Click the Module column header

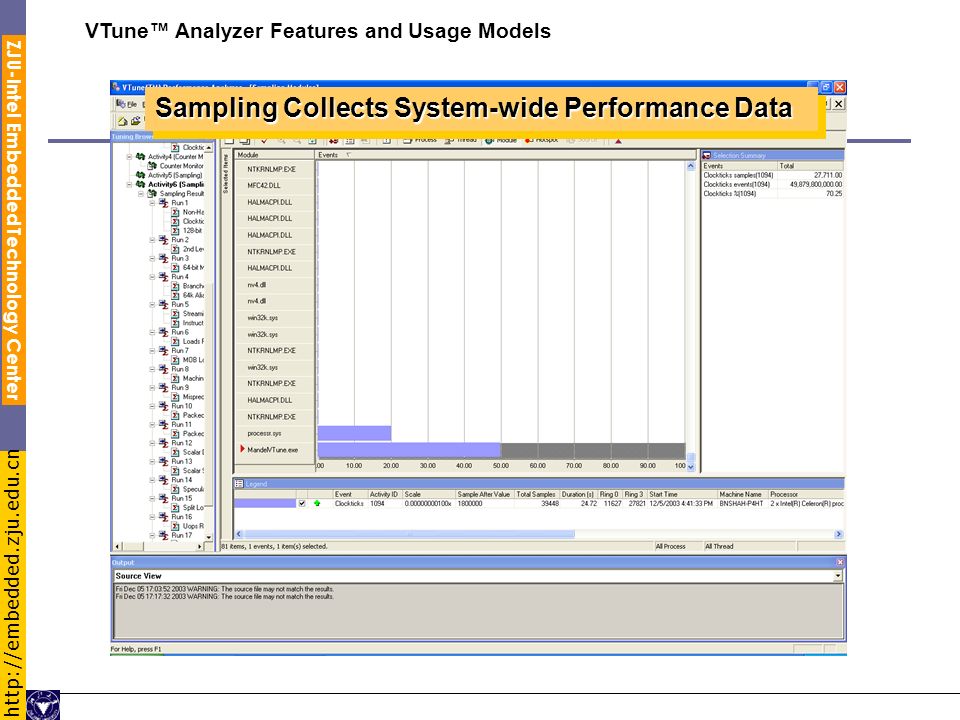coord(274,155)
